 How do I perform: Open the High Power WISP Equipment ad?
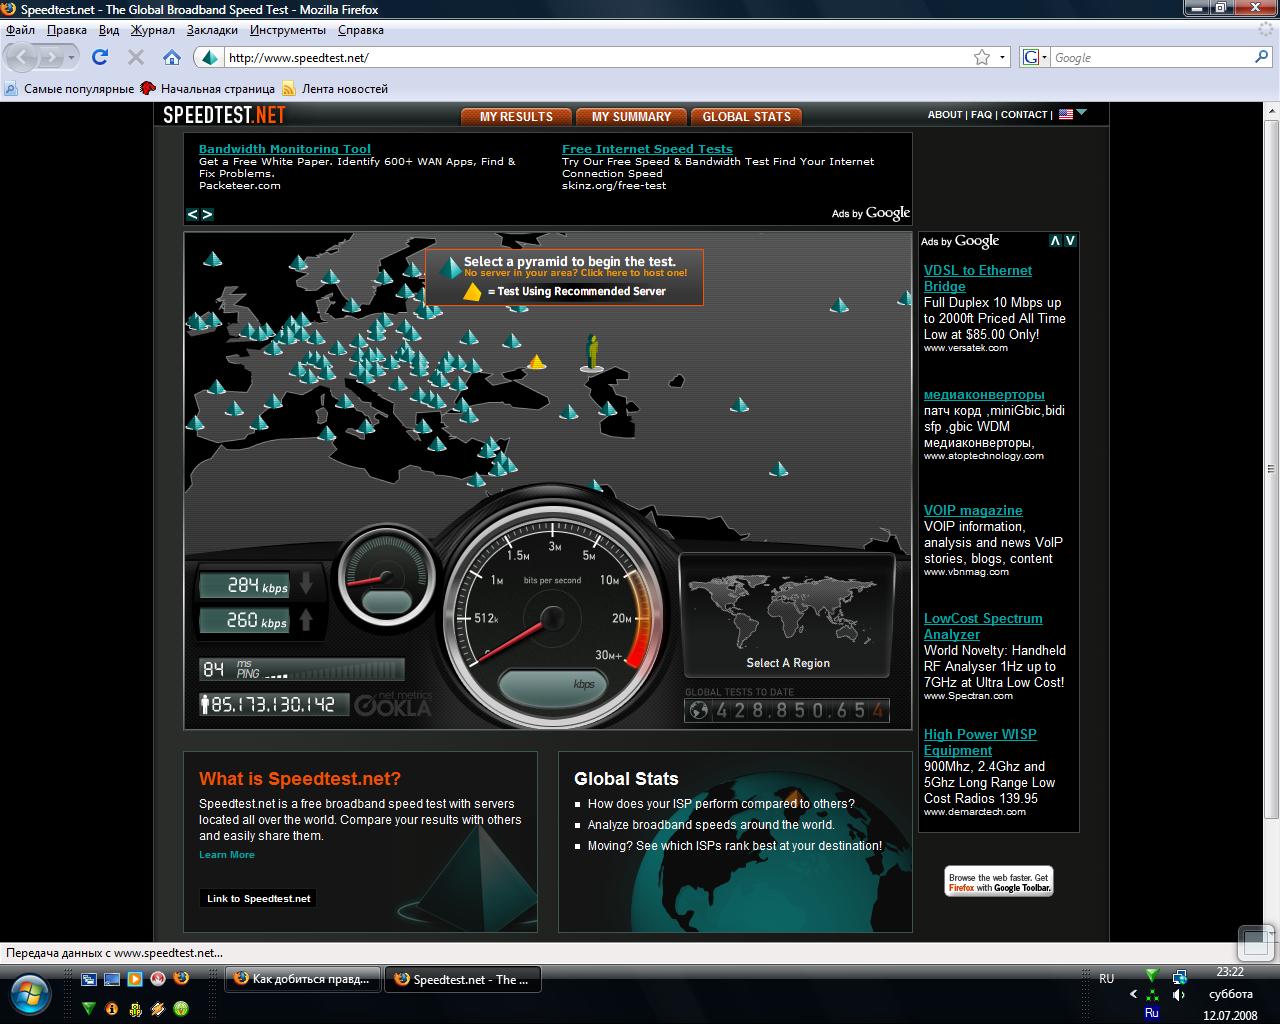click(x=980, y=742)
